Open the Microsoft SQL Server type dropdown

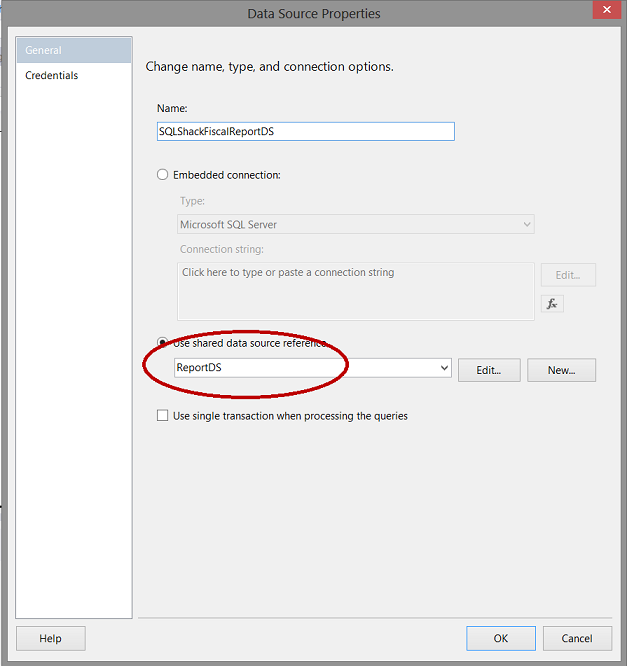[x=356, y=225]
